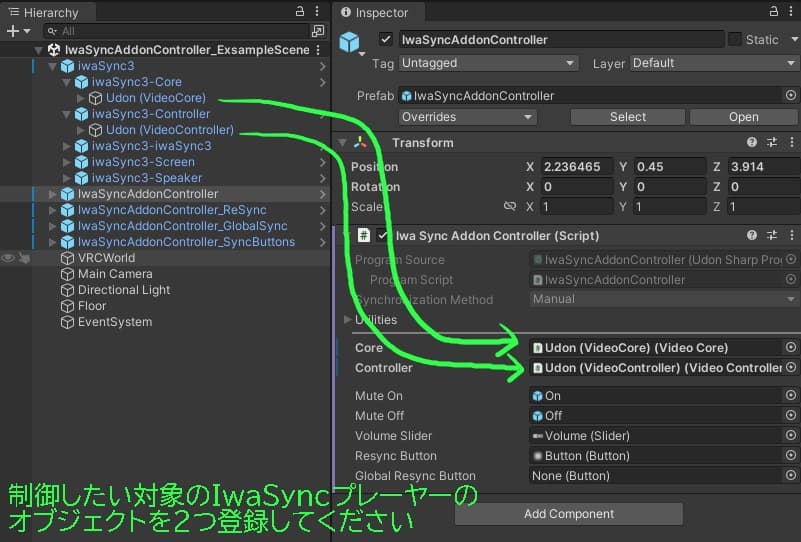Click the object picker for Core field
This screenshot has width=801, height=542.
[x=790, y=348]
